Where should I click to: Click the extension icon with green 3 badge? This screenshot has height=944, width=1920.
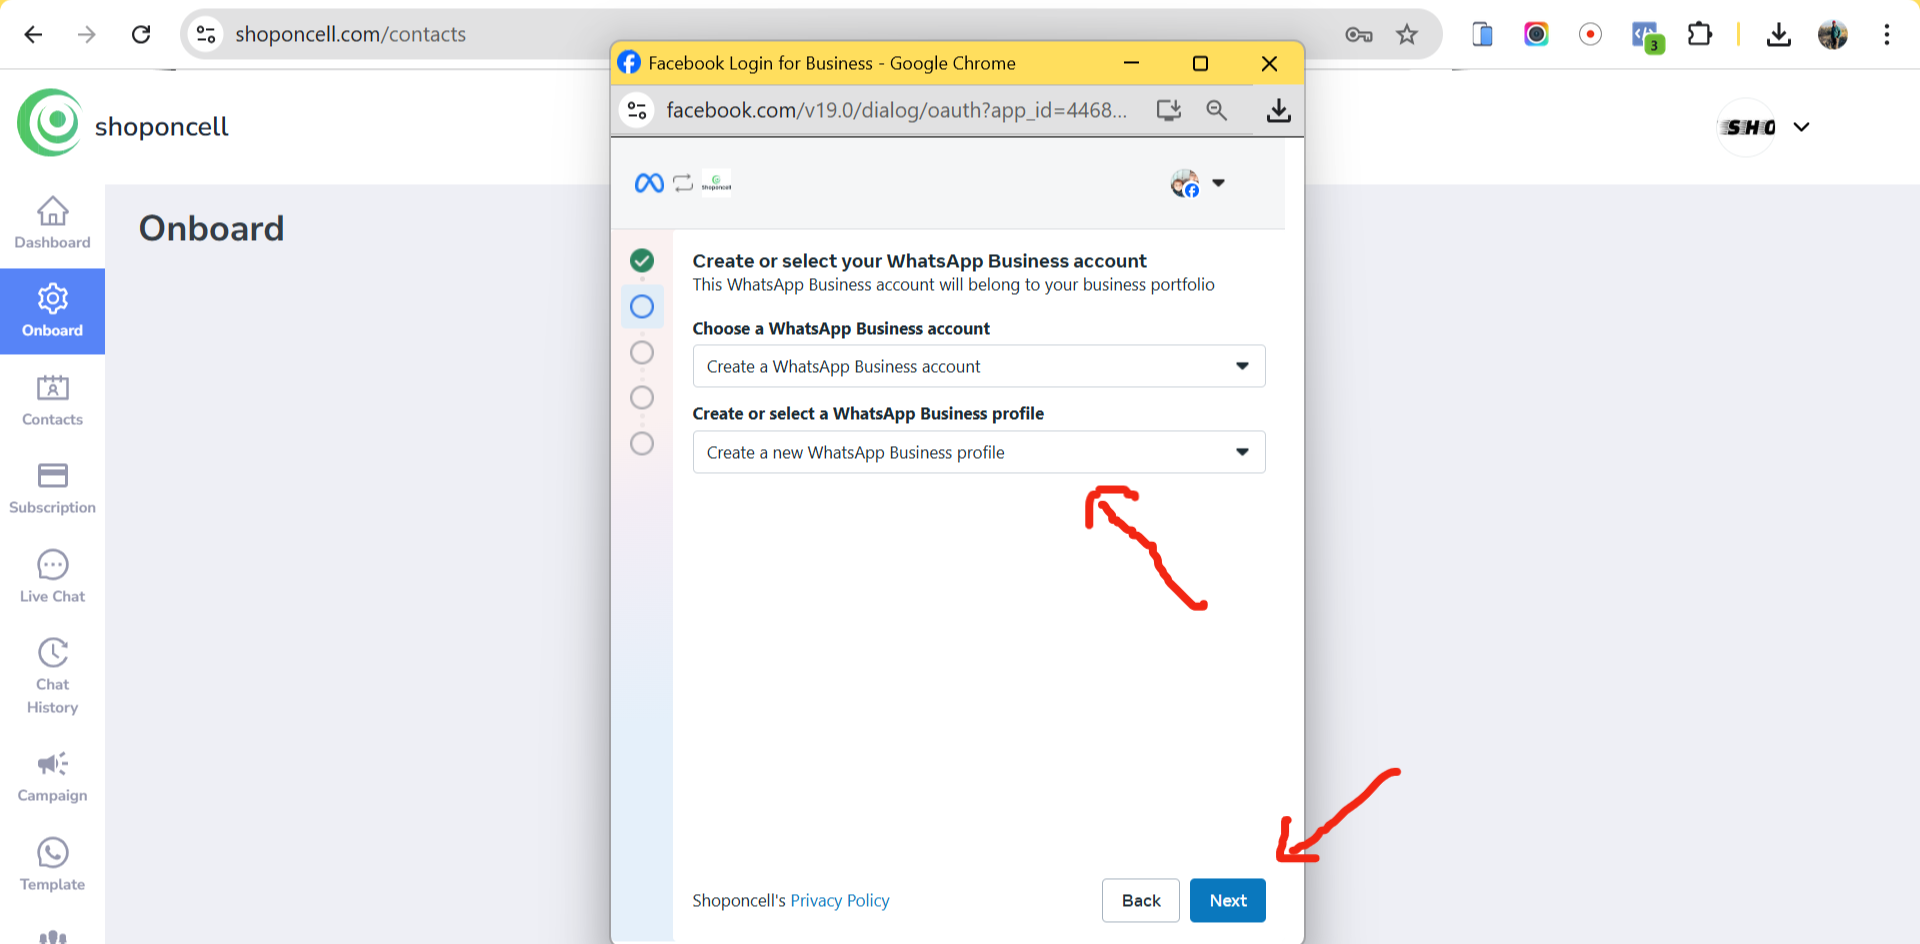(1646, 36)
